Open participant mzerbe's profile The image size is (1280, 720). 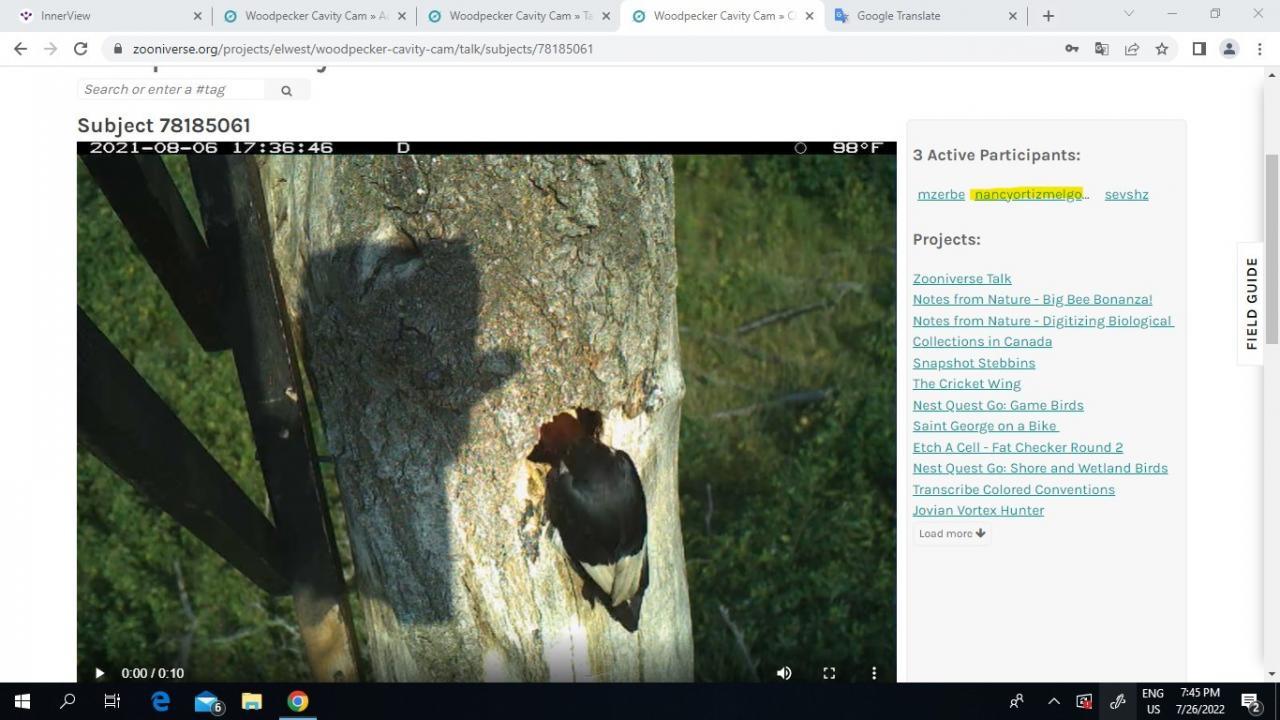click(x=941, y=194)
